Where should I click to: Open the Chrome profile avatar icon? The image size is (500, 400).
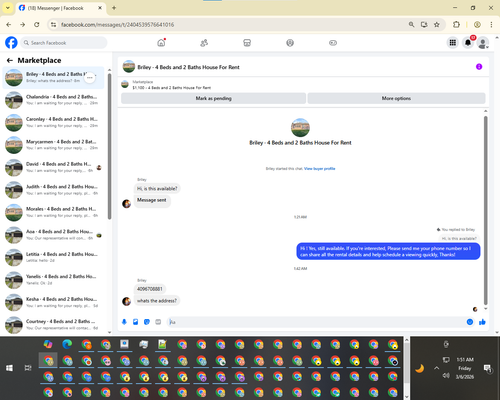tap(477, 24)
